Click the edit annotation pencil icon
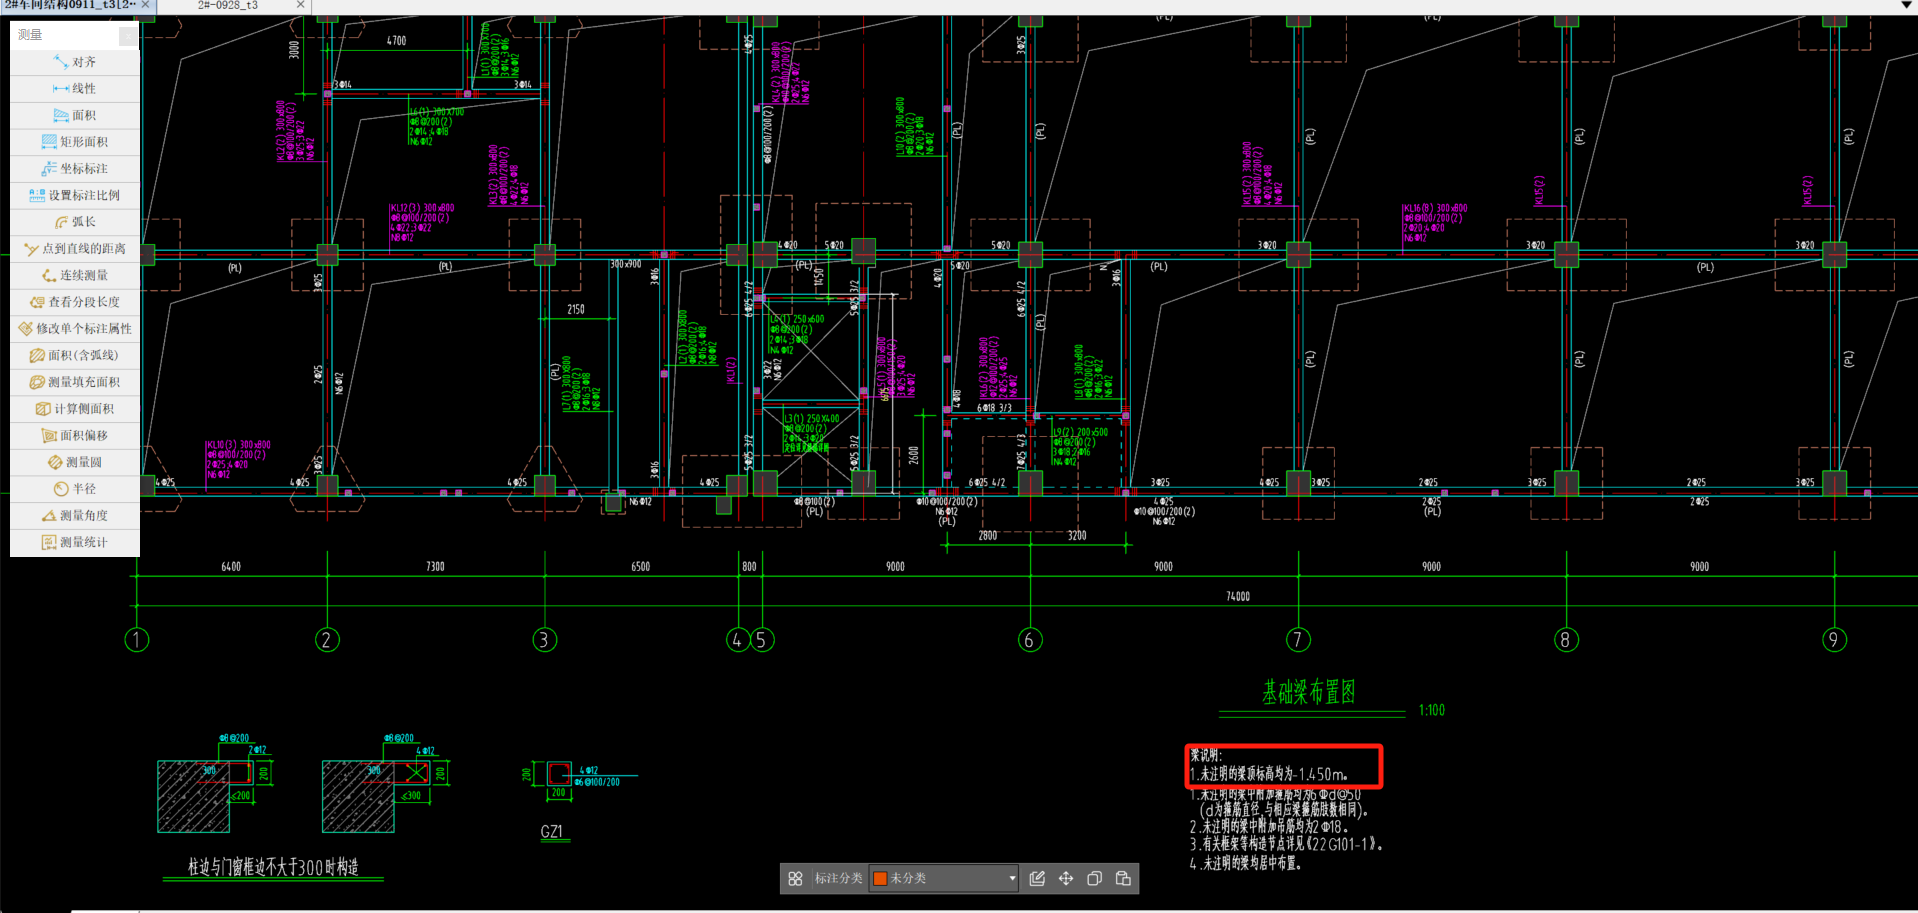The image size is (1918, 913). click(x=1037, y=878)
